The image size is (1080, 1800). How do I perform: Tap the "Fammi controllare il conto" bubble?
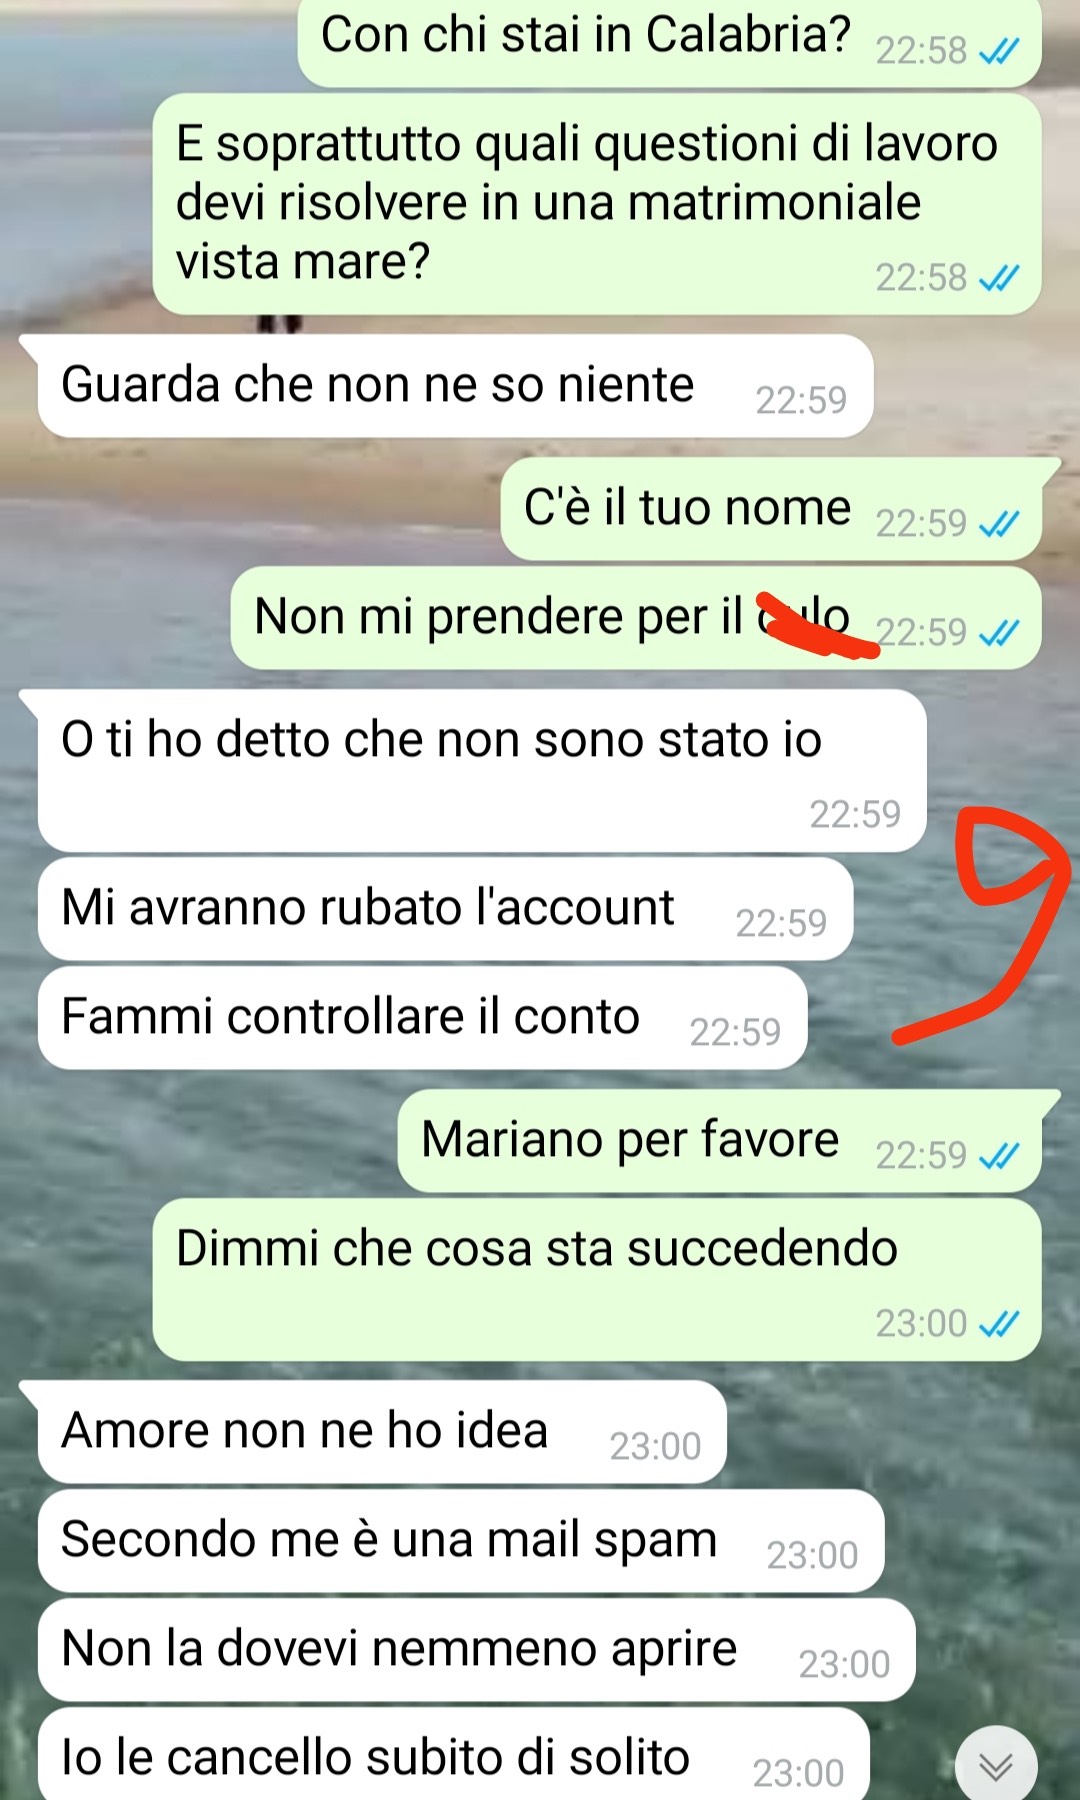click(422, 1018)
